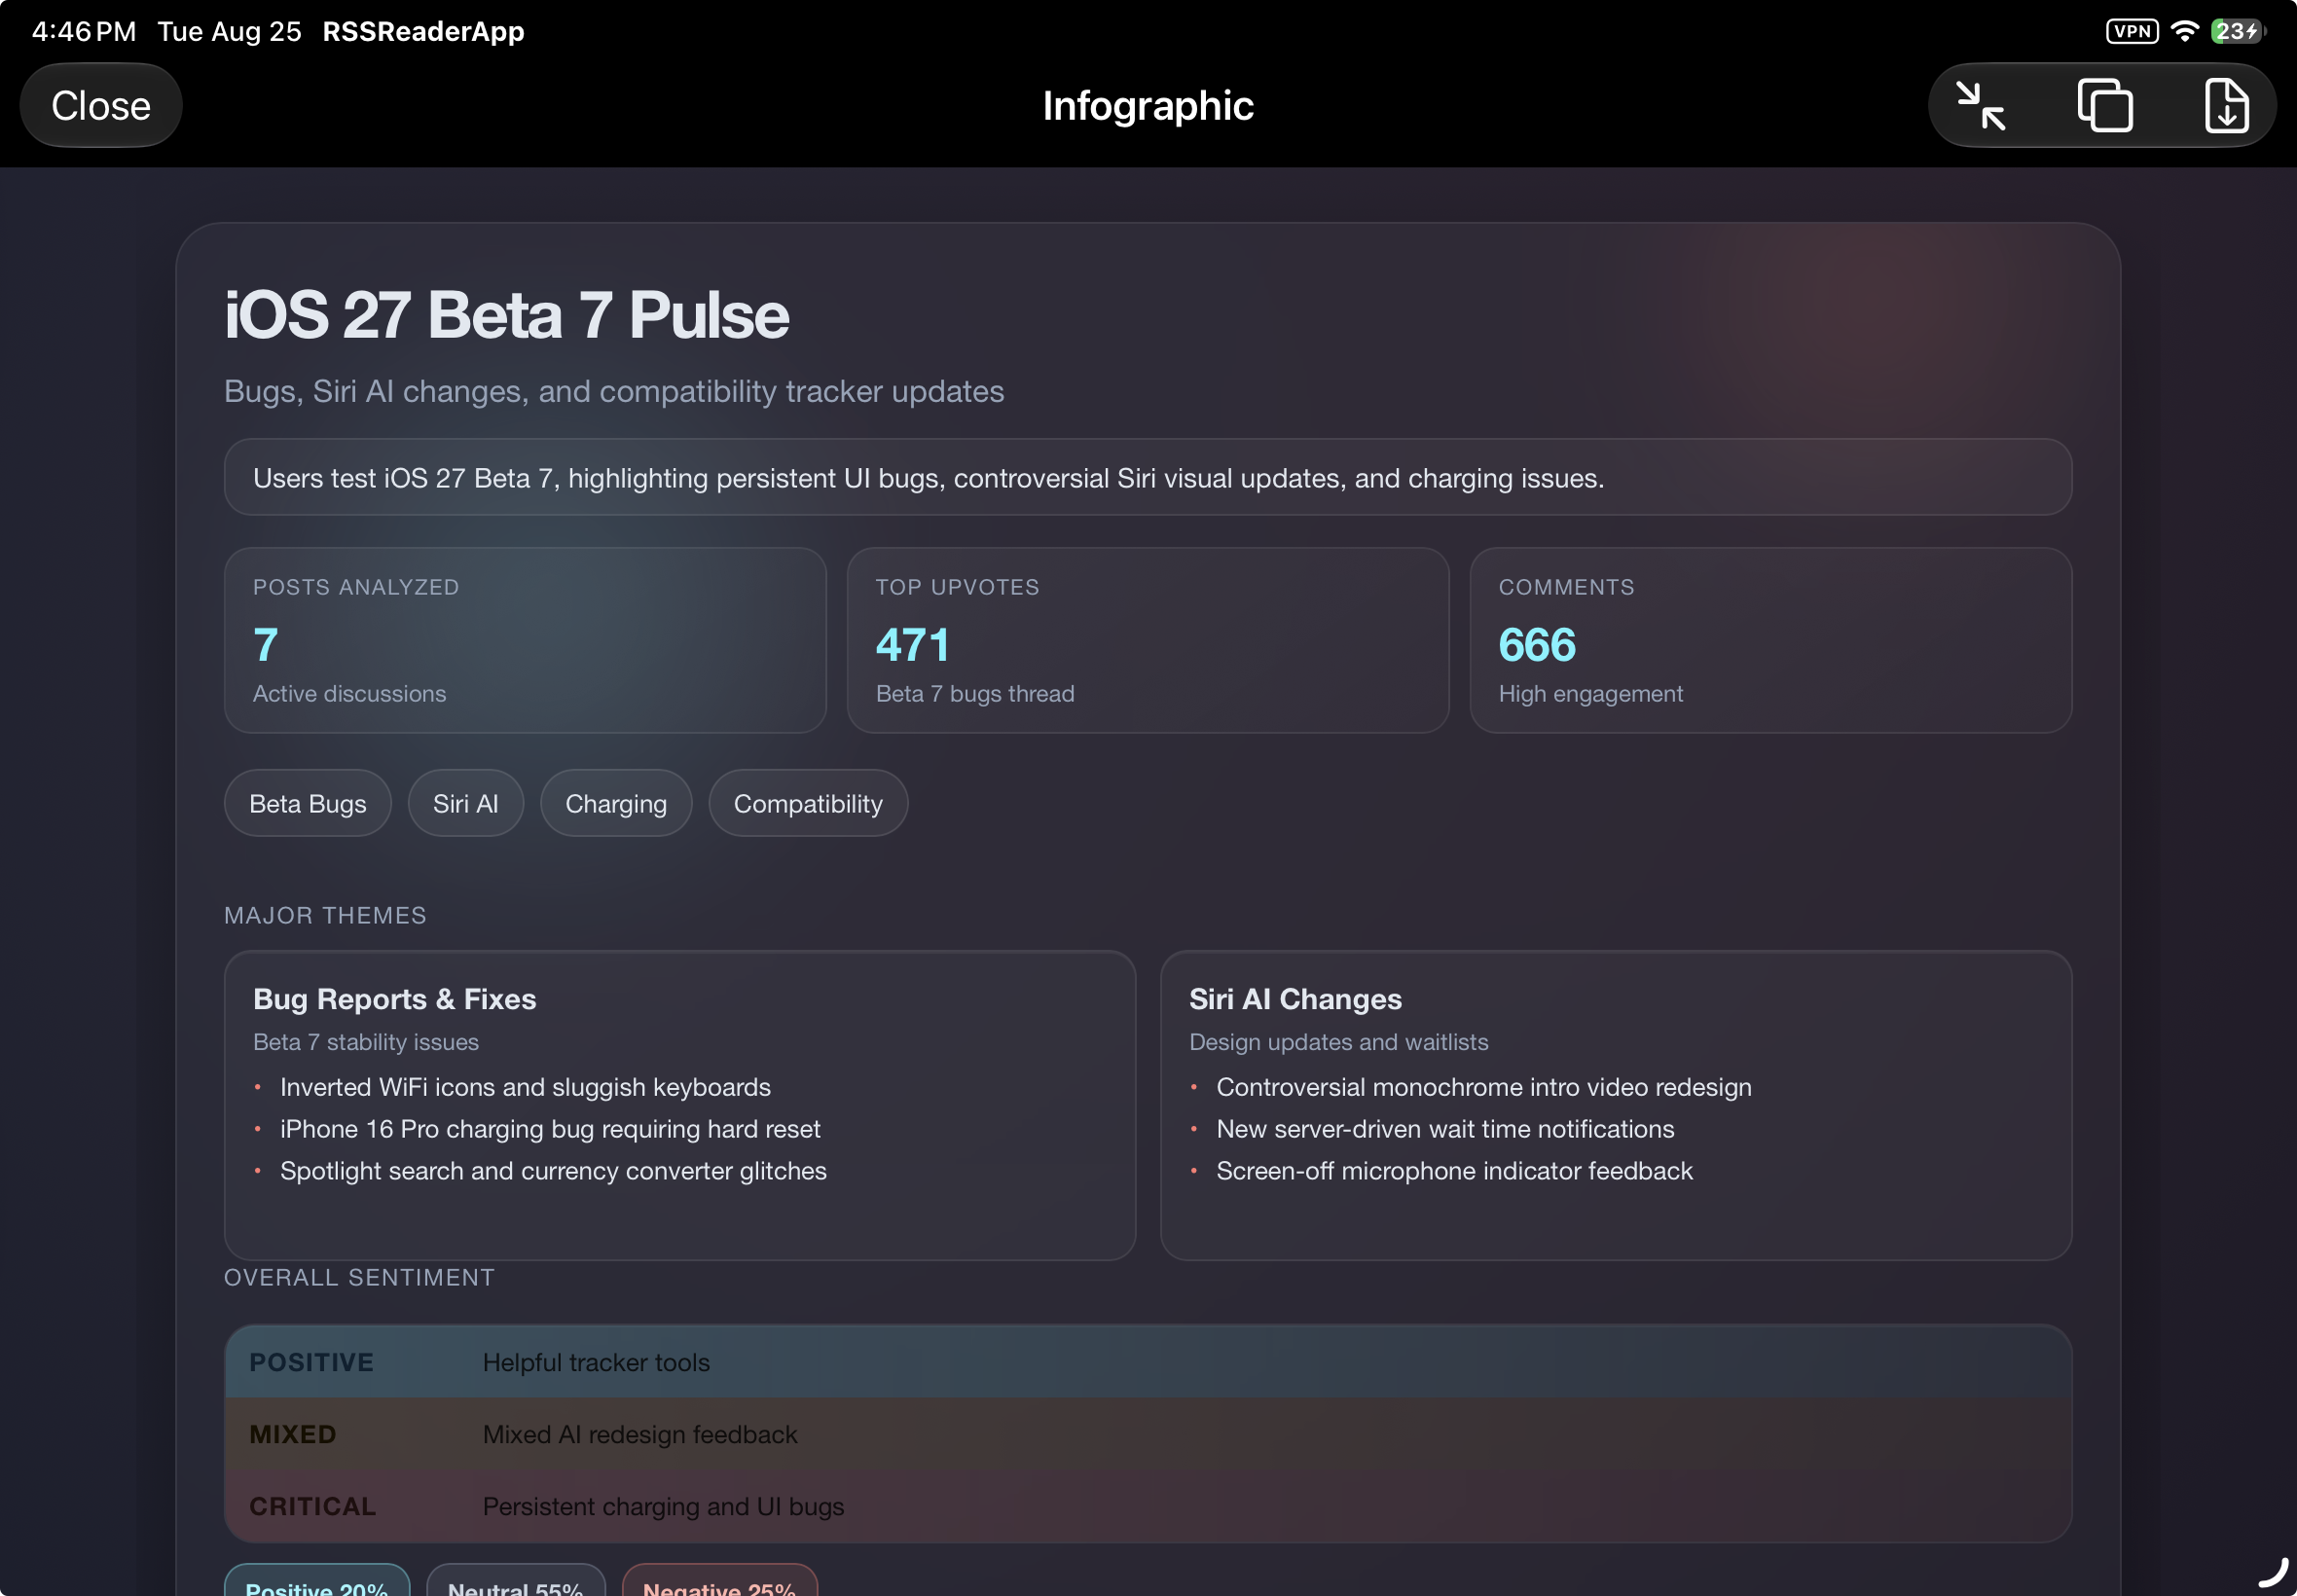Open the Comments stat card
Screen dimensions: 2297x1596
click(x=1771, y=640)
